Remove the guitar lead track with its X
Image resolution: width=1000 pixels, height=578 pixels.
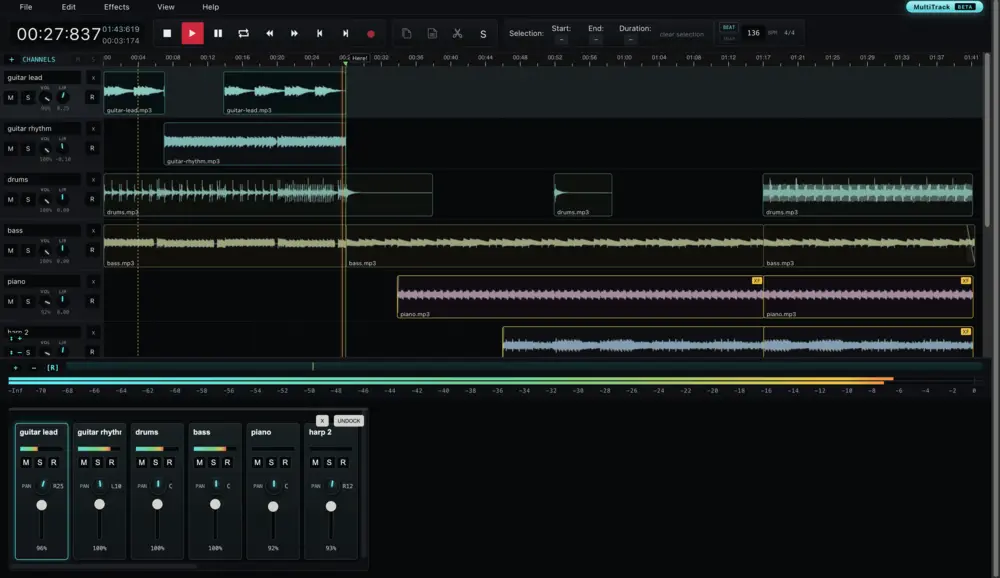point(93,78)
